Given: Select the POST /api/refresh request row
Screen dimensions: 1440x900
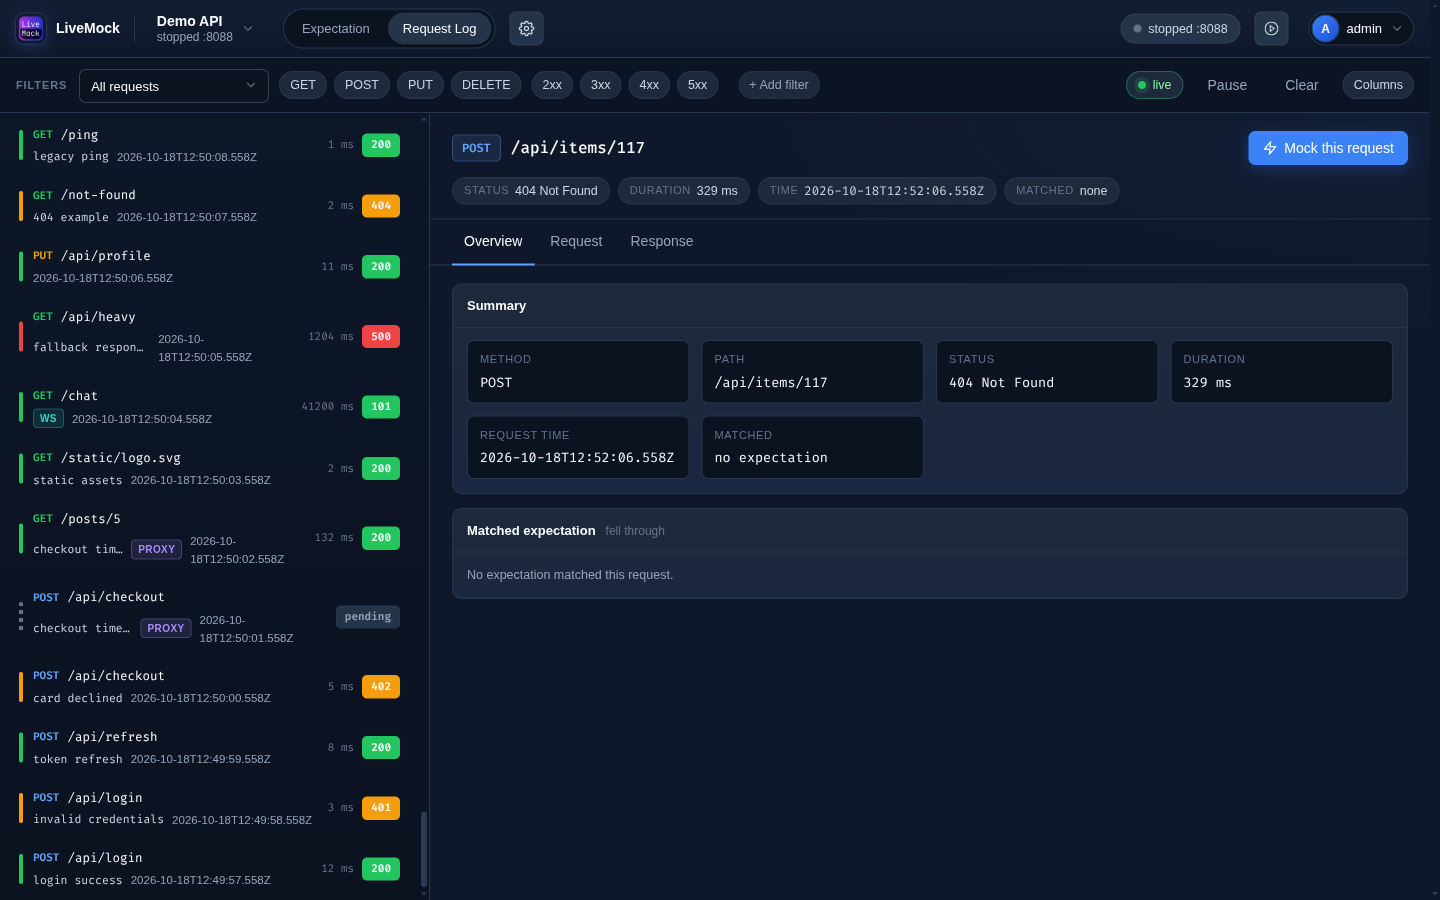Looking at the screenshot, I should pyautogui.click(x=210, y=748).
